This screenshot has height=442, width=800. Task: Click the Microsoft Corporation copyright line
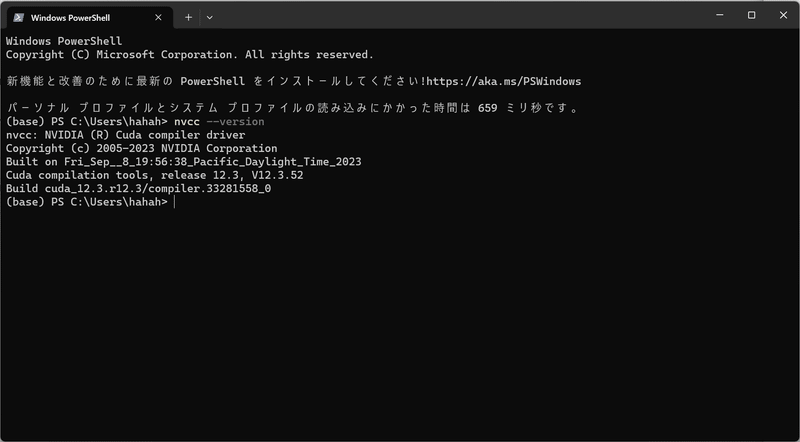190,55
